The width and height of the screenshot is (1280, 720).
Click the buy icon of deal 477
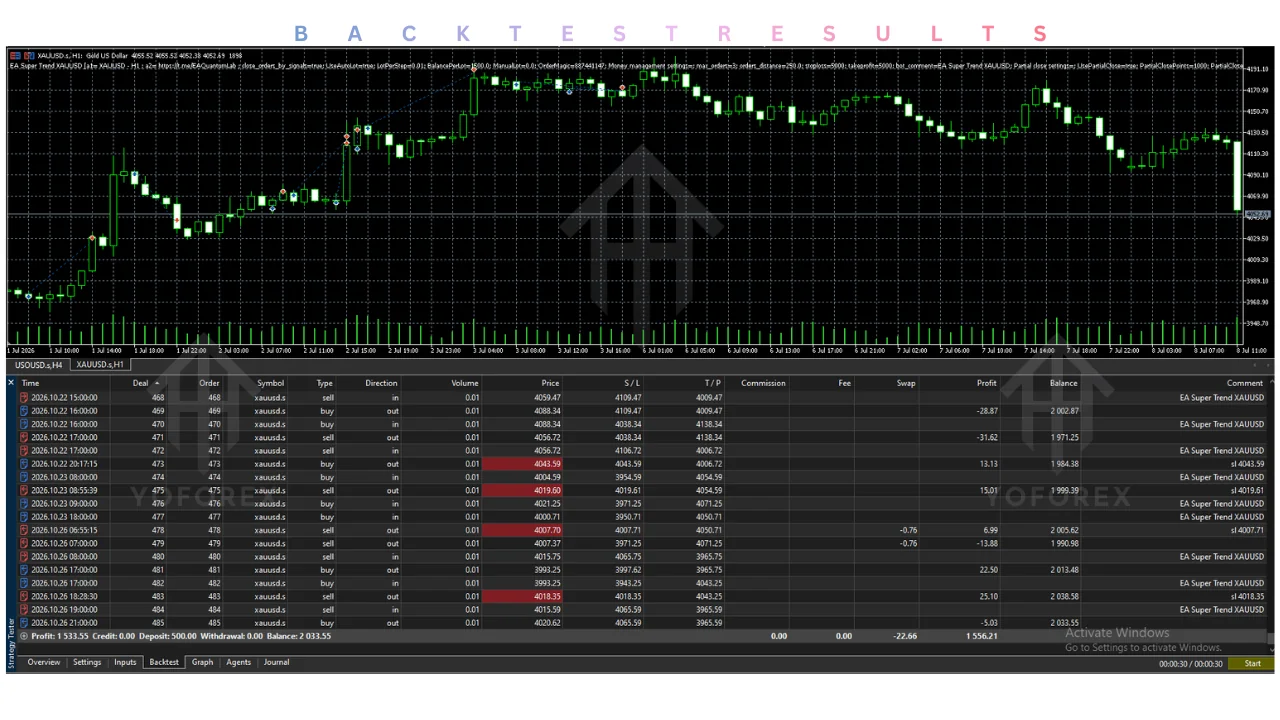[24, 517]
